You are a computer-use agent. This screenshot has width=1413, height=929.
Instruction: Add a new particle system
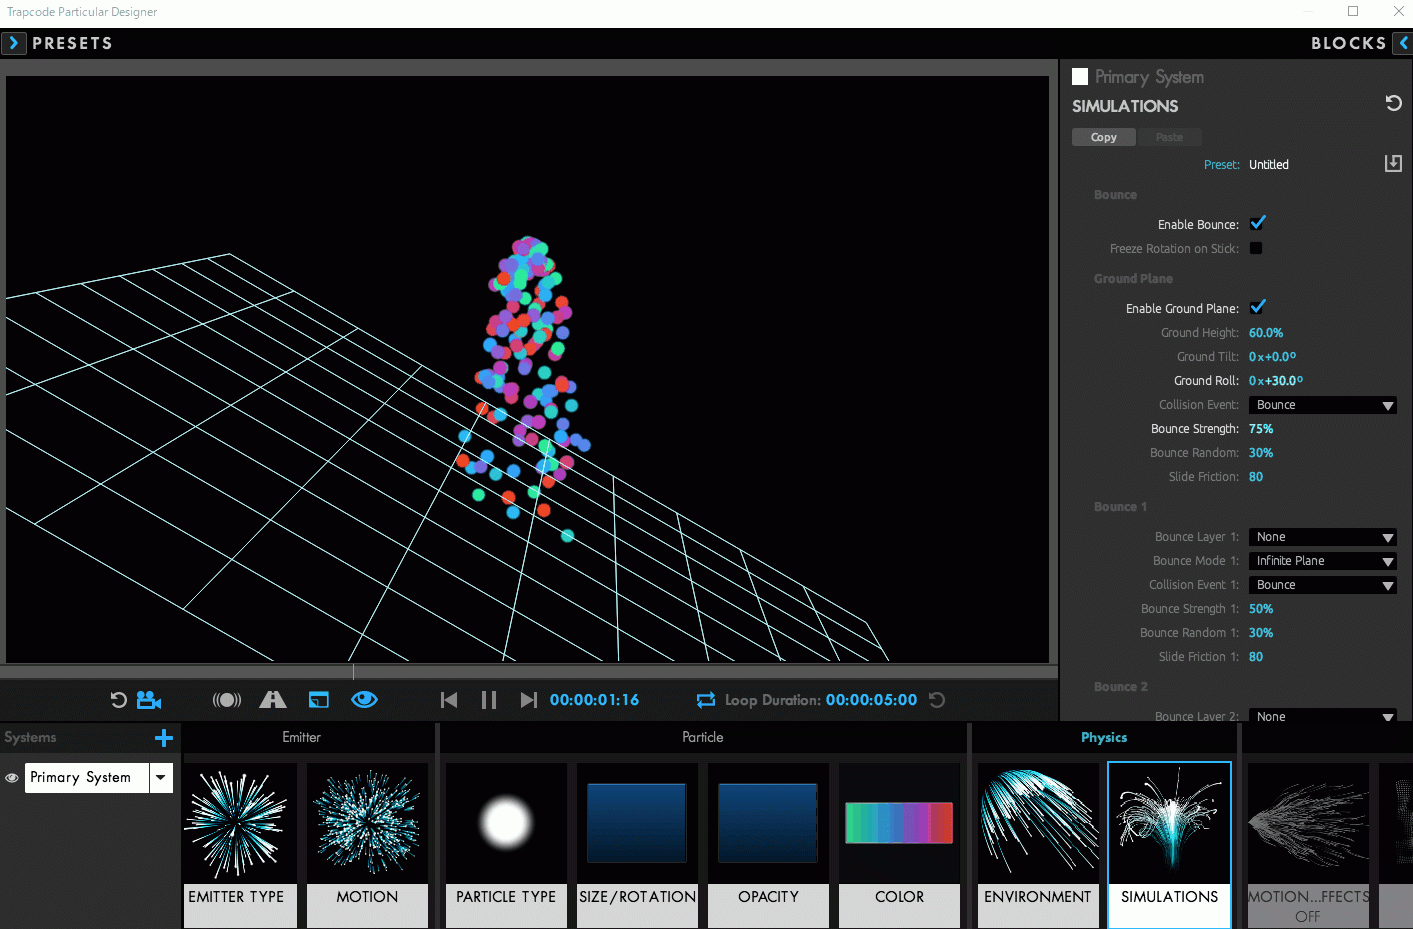pos(164,738)
